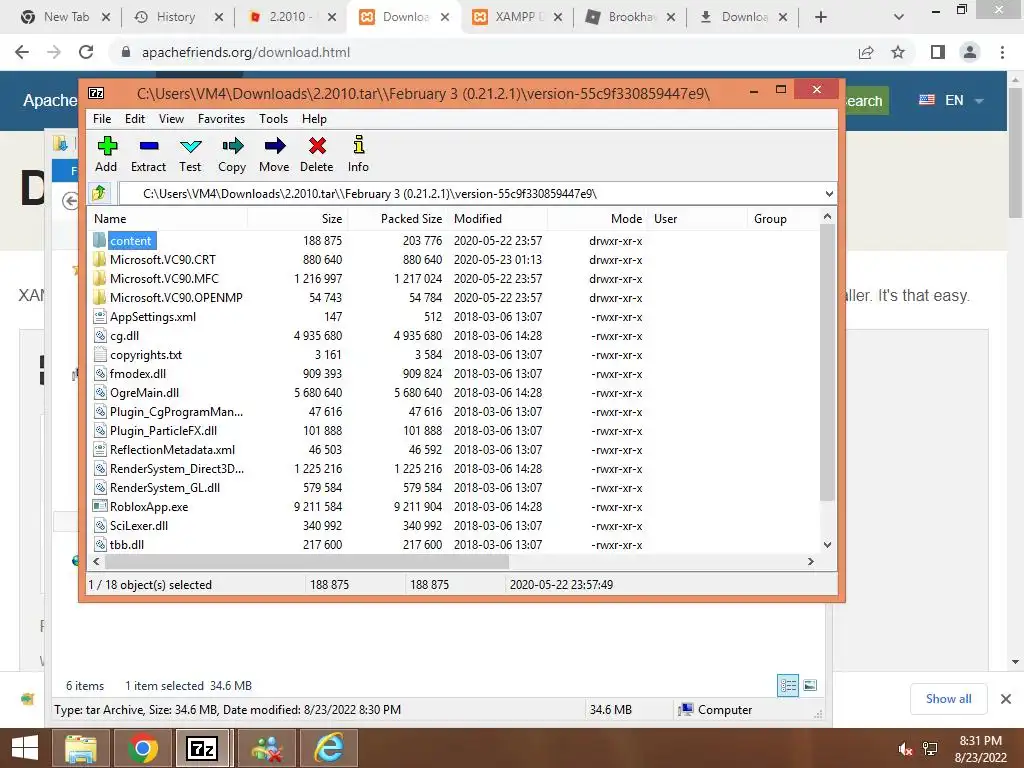Click the horizontal scrollbar's right arrow
Viewport: 1024px width, 768px height.
[810, 561]
